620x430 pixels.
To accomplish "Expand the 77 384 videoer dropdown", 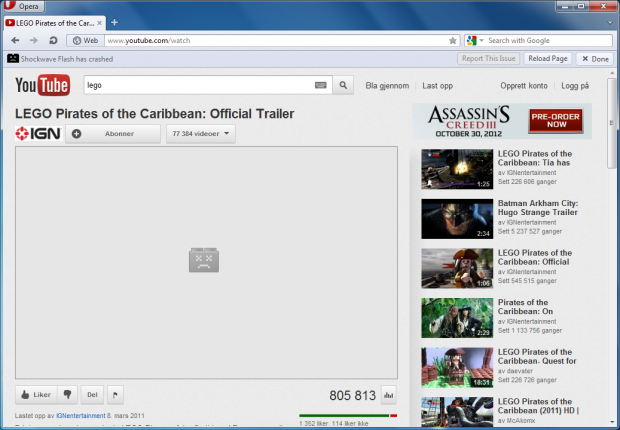I will [x=200, y=133].
